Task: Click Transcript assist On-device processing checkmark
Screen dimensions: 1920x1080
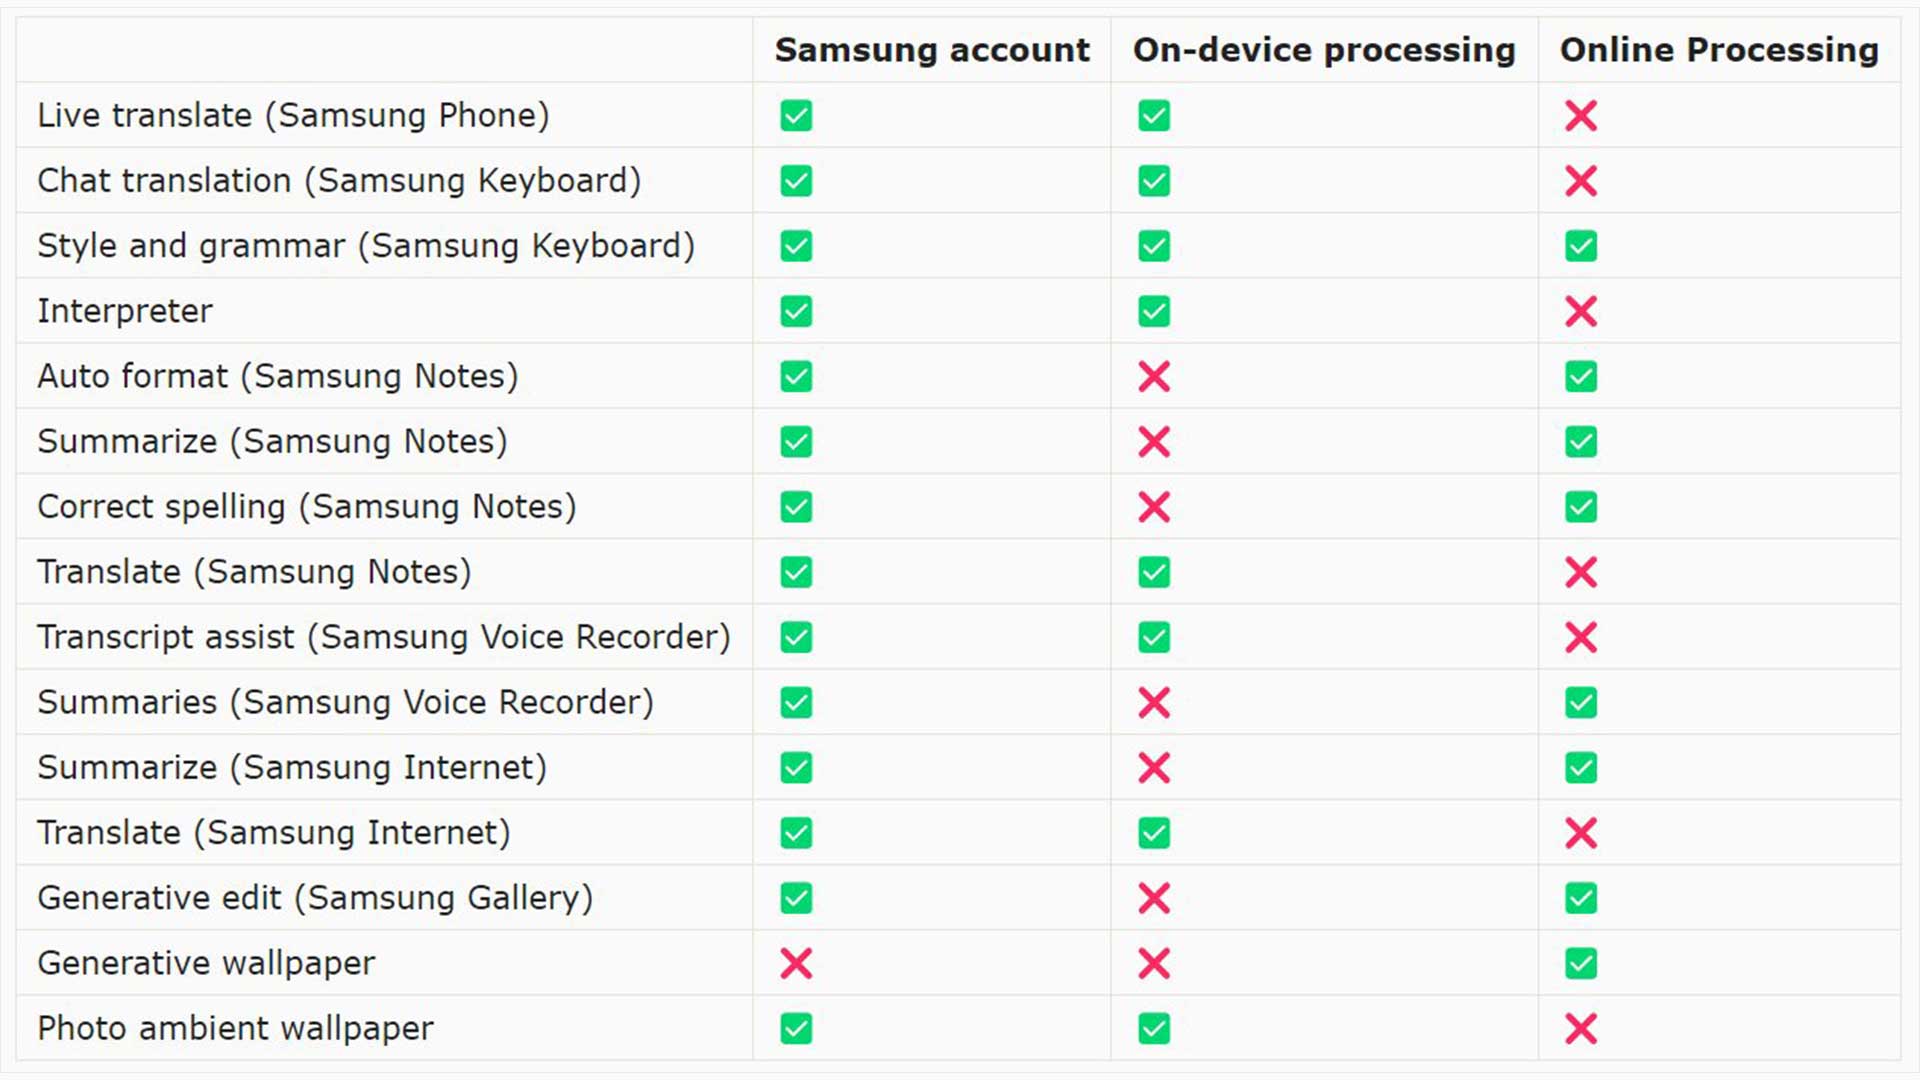Action: tap(1153, 637)
